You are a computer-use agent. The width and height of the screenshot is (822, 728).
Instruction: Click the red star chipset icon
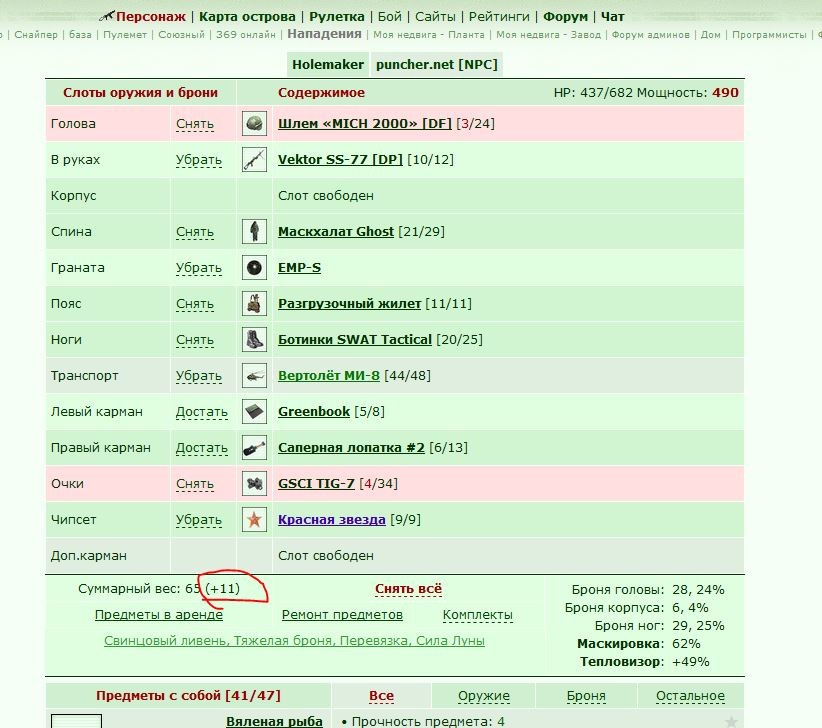(x=254, y=519)
